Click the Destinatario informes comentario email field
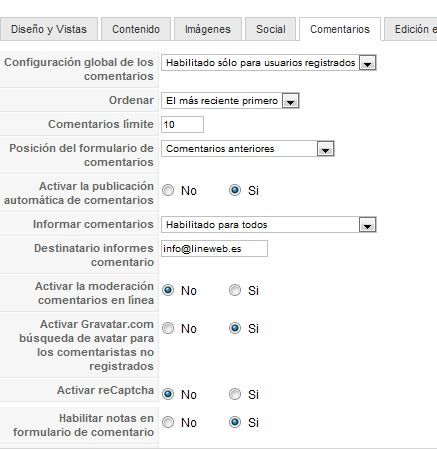 pos(214,249)
